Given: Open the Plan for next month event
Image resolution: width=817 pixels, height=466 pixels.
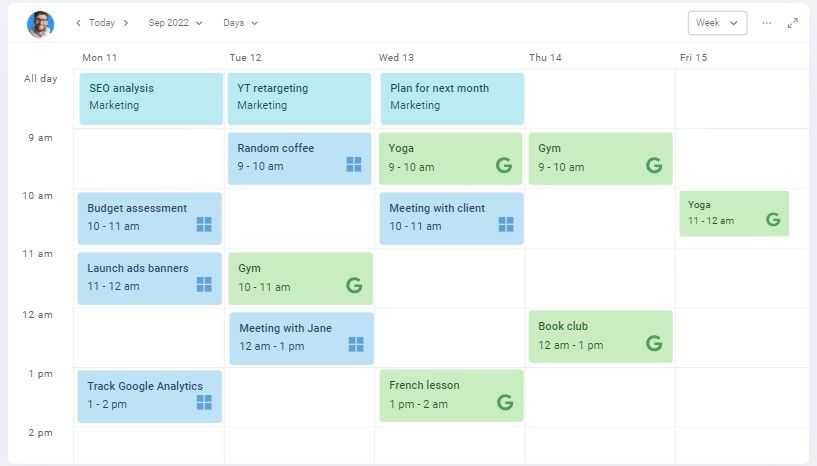Looking at the screenshot, I should pos(452,99).
